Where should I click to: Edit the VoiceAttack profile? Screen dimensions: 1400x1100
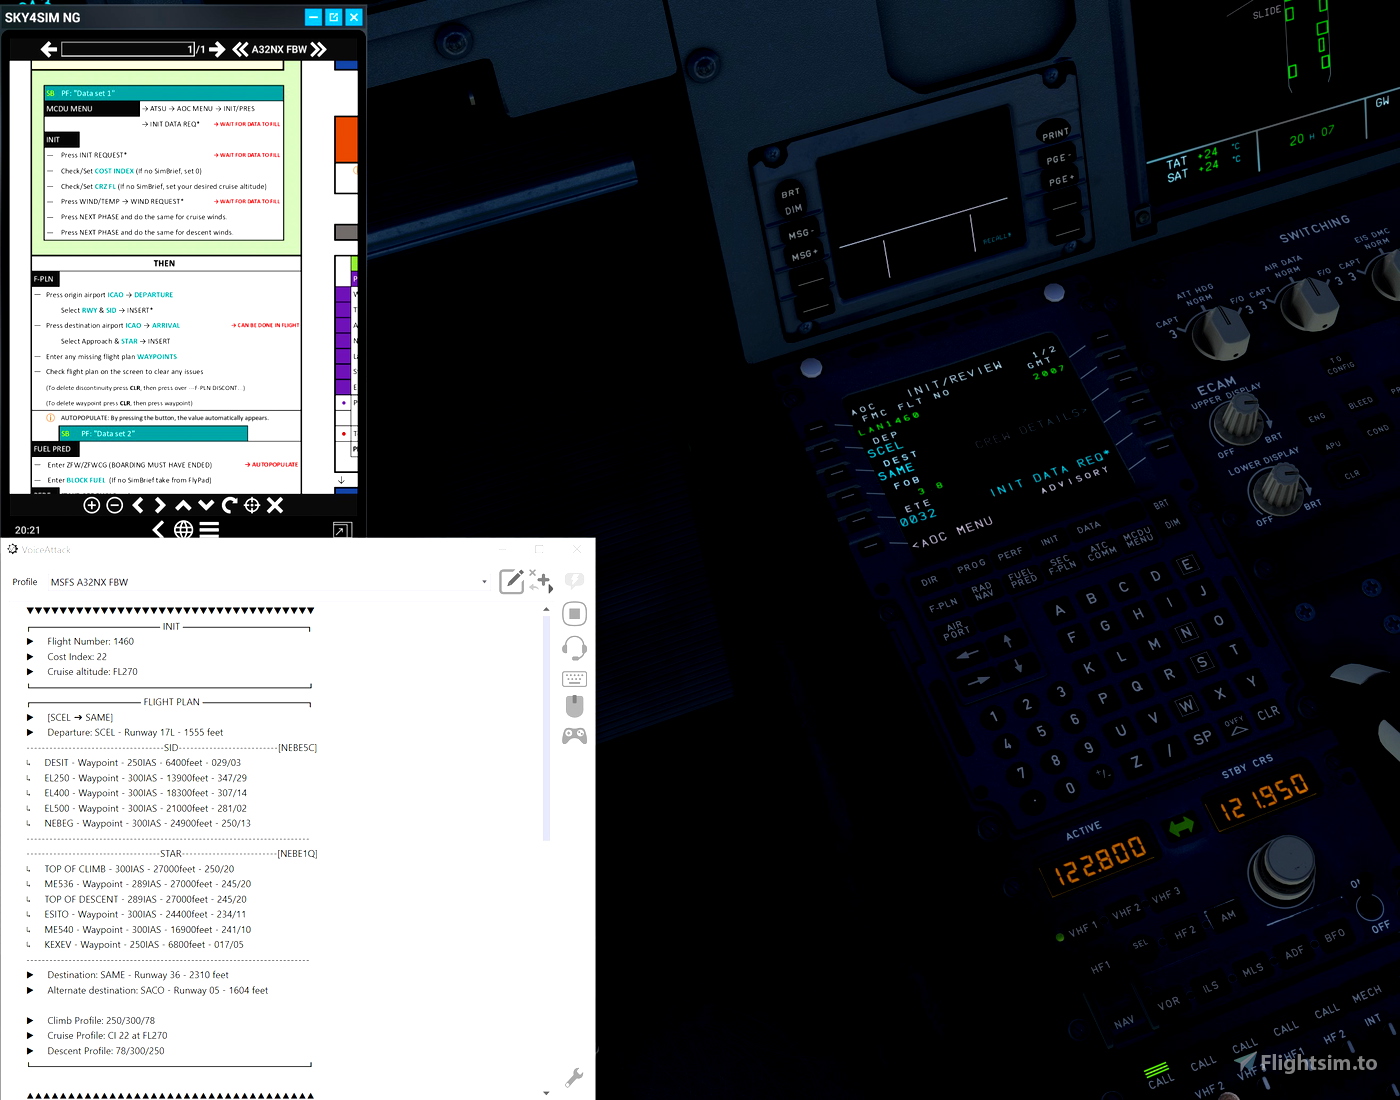tap(511, 581)
